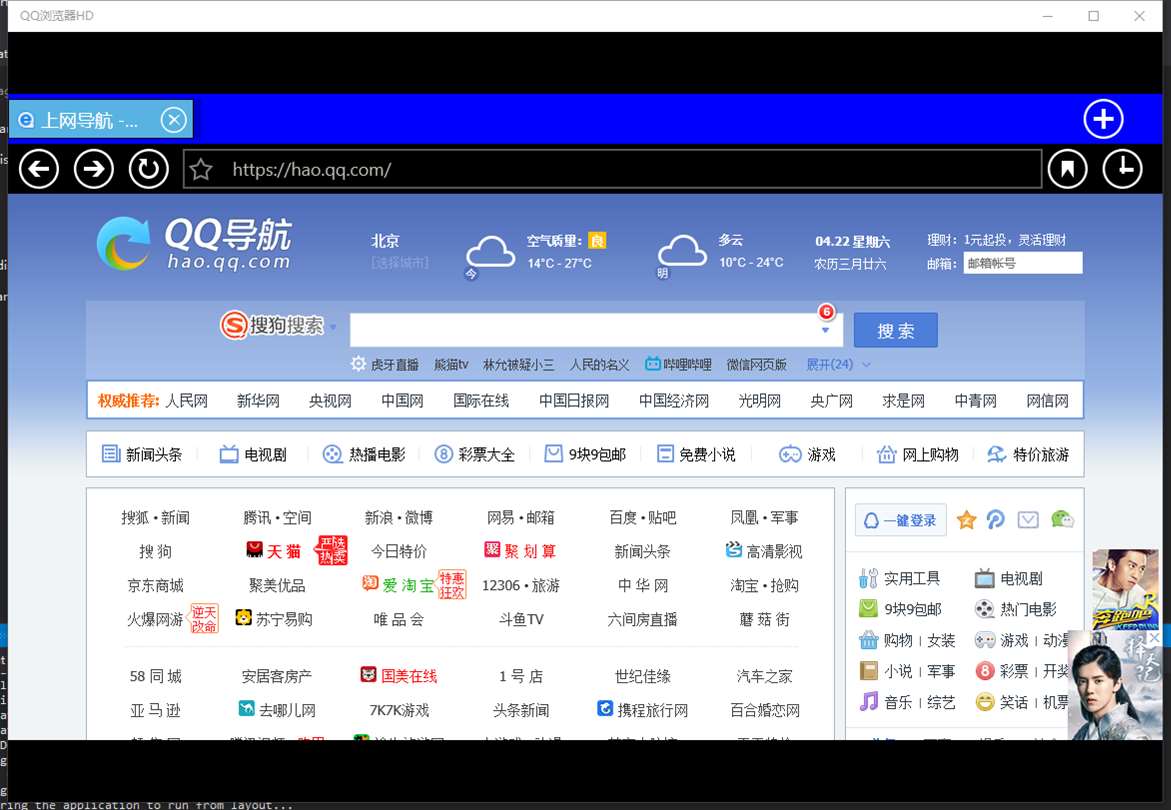This screenshot has height=810, width=1171.
Task: Click the blue 朋友网 P icon
Action: 995,520
